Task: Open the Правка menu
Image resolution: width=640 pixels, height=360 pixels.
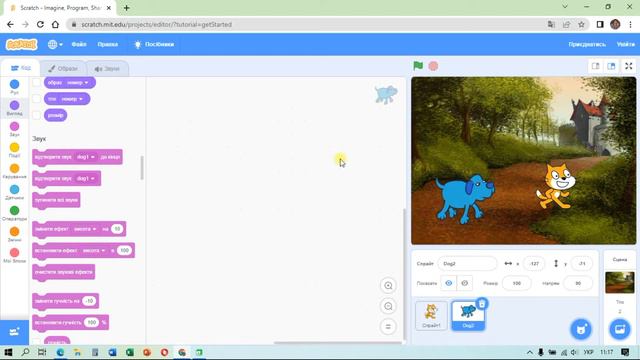Action: coord(108,44)
